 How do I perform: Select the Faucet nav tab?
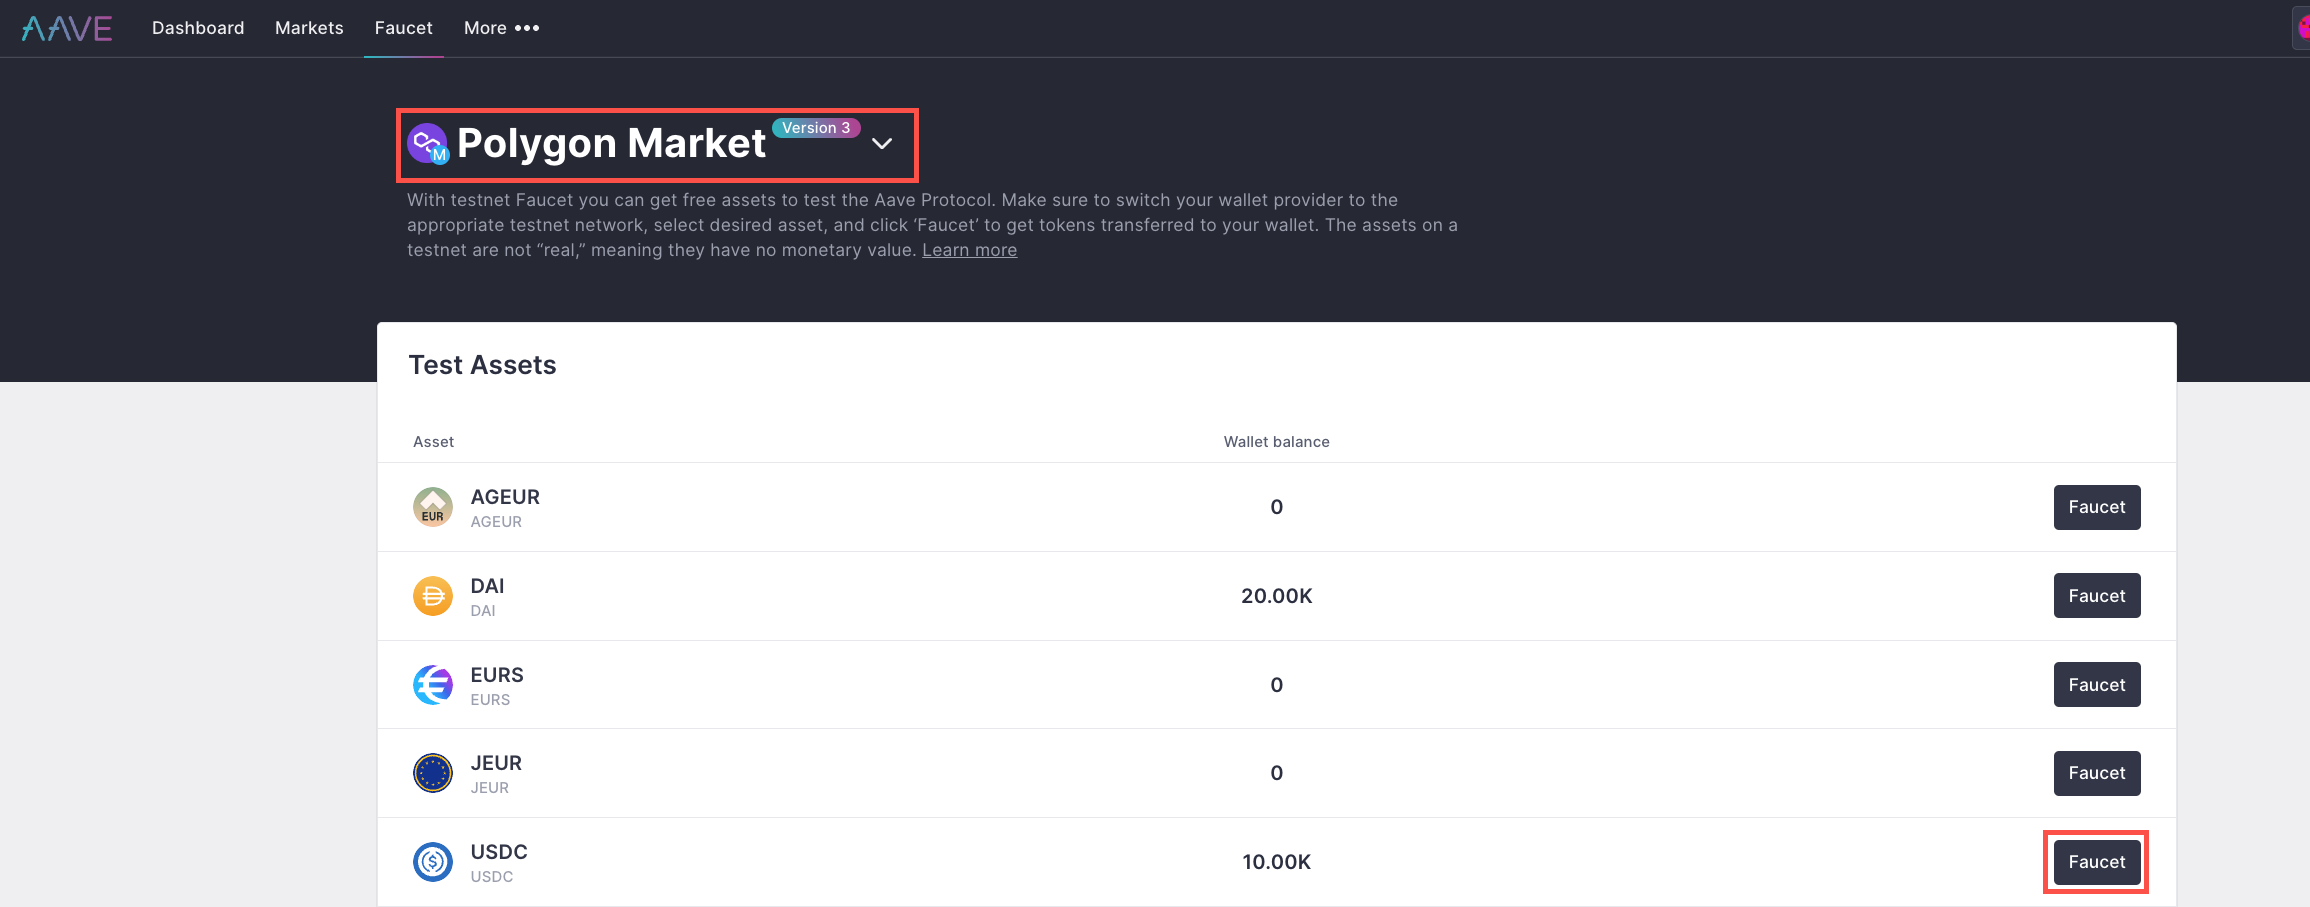click(404, 28)
